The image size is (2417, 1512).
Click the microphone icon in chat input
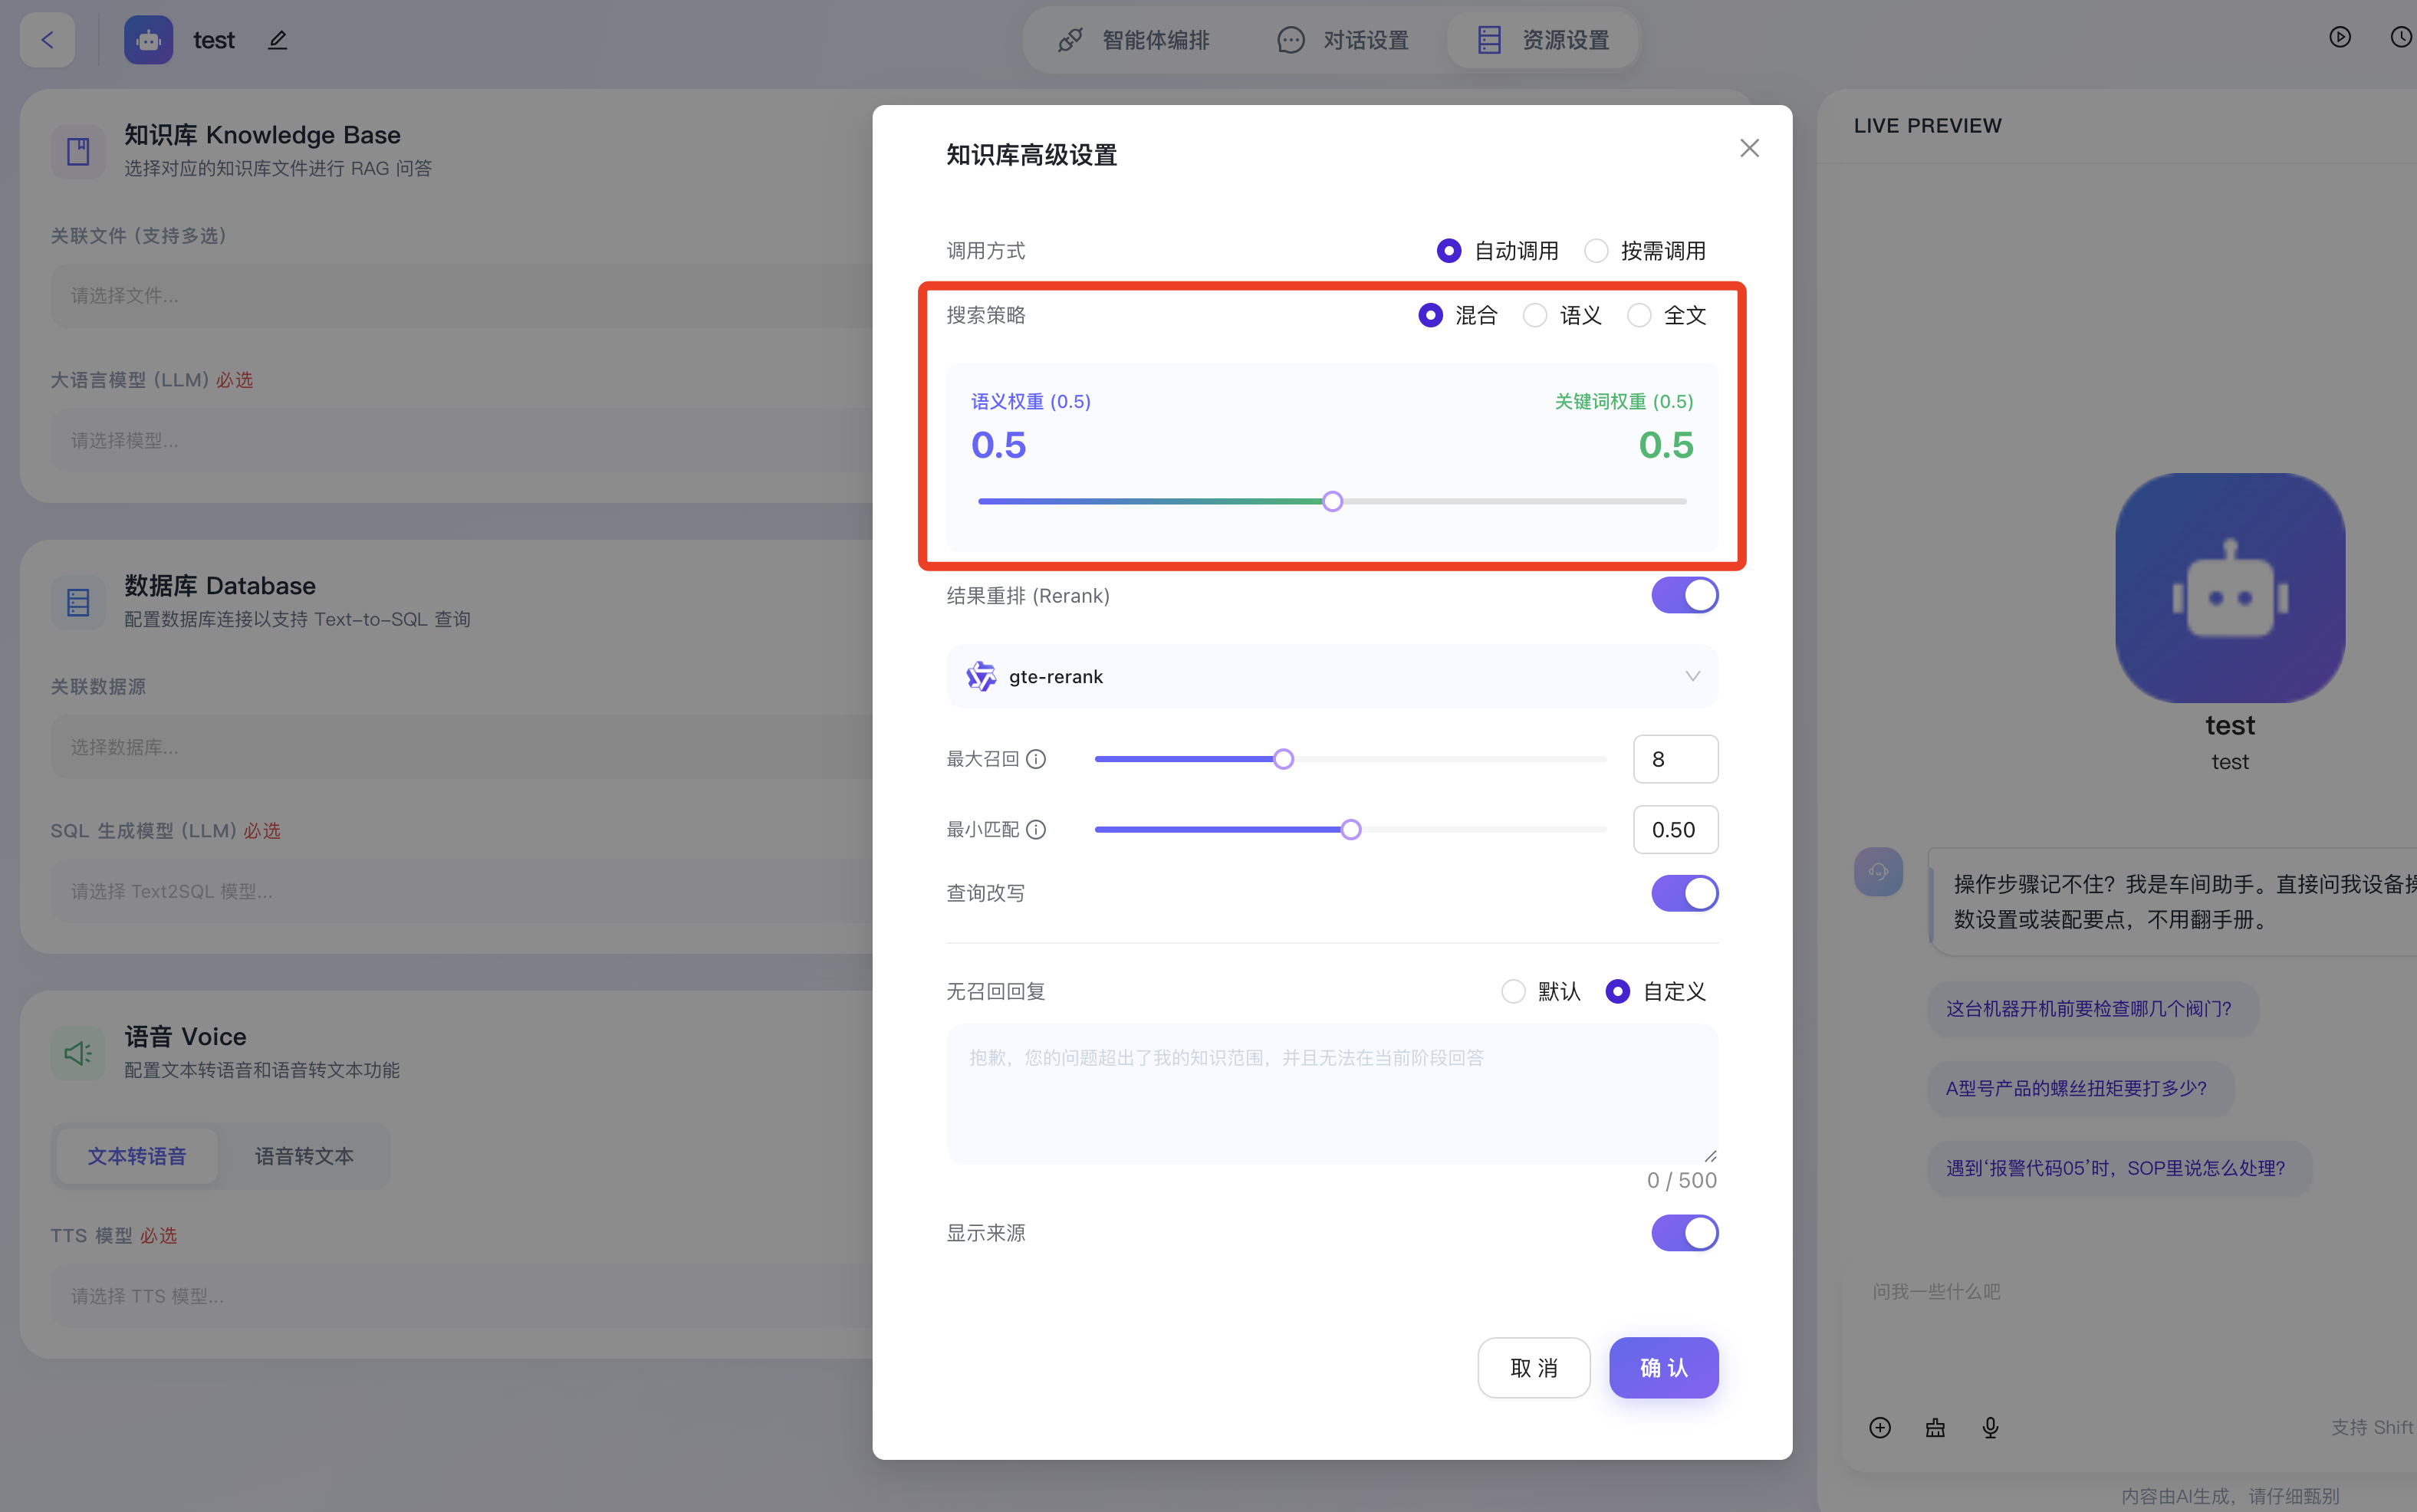pyautogui.click(x=1990, y=1427)
